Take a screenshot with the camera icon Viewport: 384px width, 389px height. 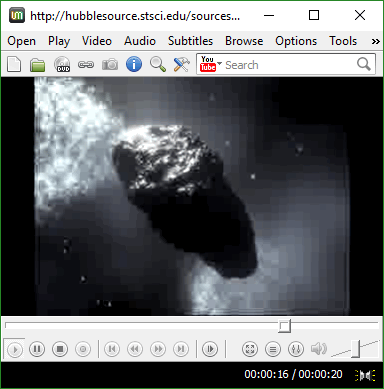pos(110,65)
